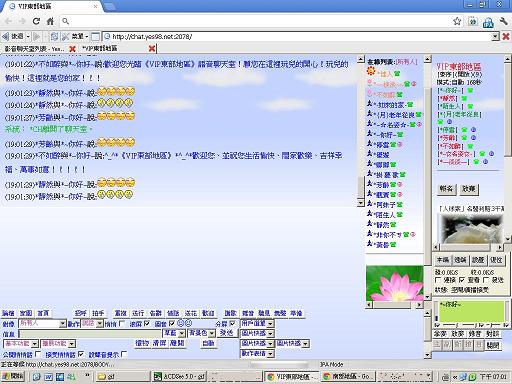512x384 pixels.
Task: Reload the page with the browser refresh icon
Action: (36, 21)
